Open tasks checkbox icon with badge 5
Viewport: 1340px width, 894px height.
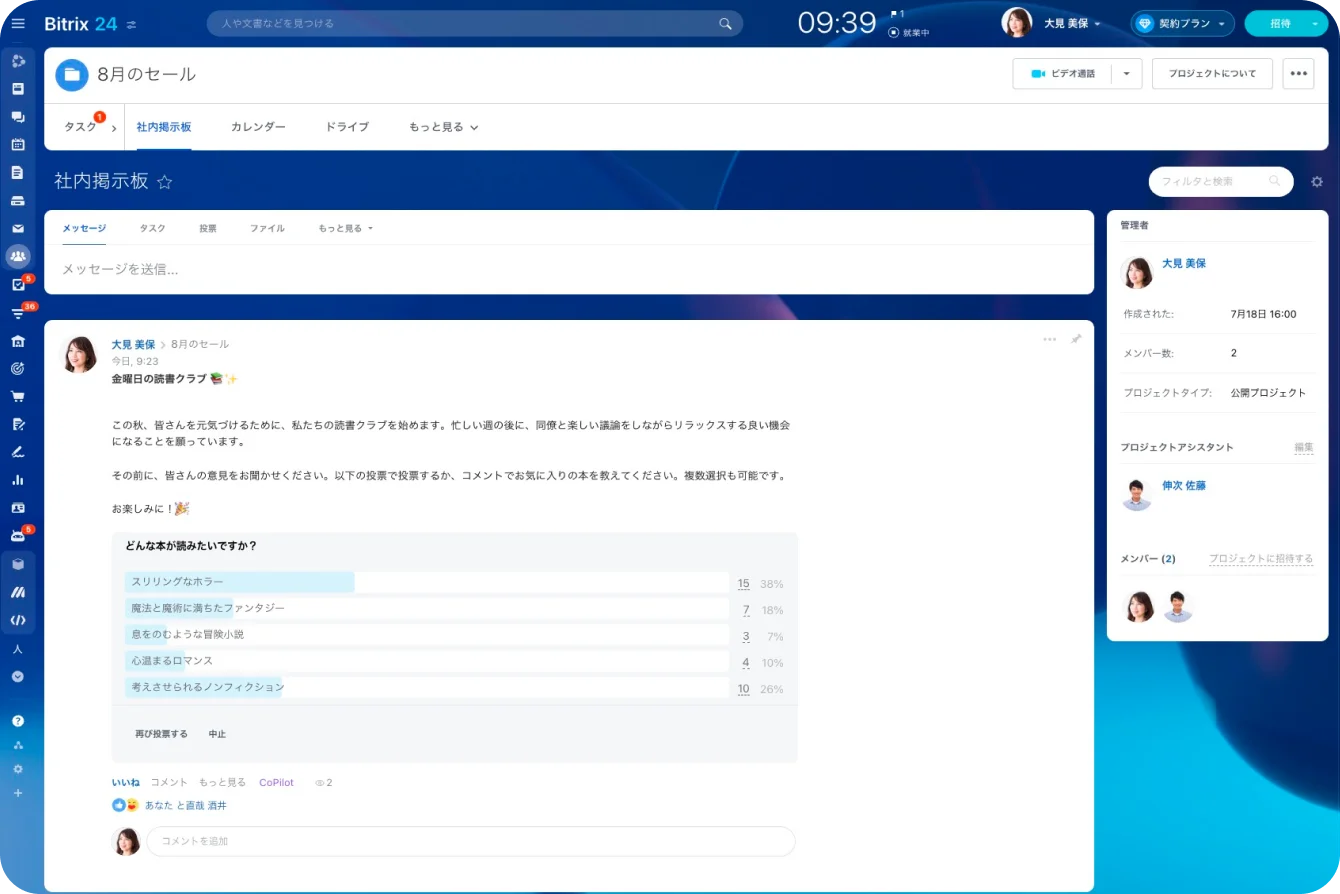click(x=18, y=285)
